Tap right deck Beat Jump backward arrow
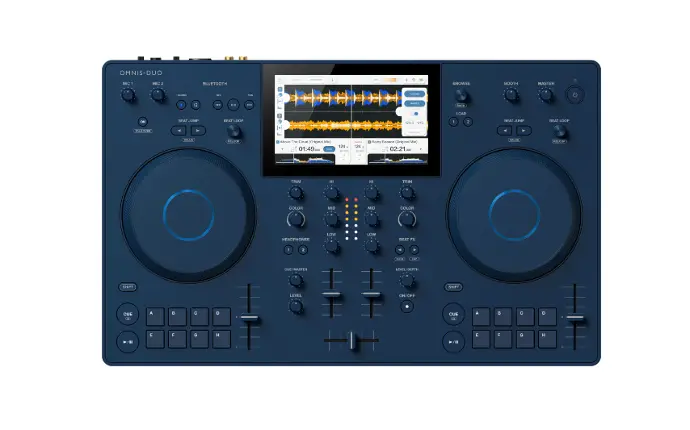This screenshot has height=430, width=690. tap(504, 131)
